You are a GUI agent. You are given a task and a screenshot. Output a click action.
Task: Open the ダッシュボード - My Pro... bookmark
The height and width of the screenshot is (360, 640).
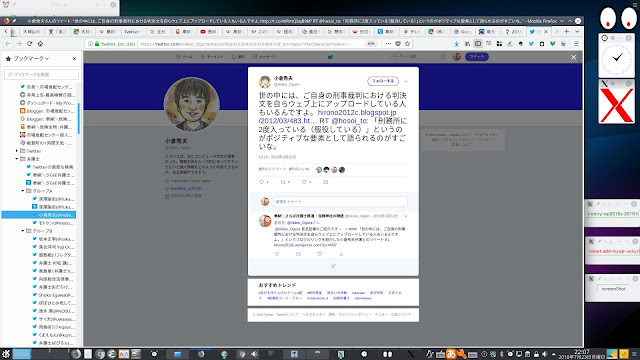pos(46,103)
